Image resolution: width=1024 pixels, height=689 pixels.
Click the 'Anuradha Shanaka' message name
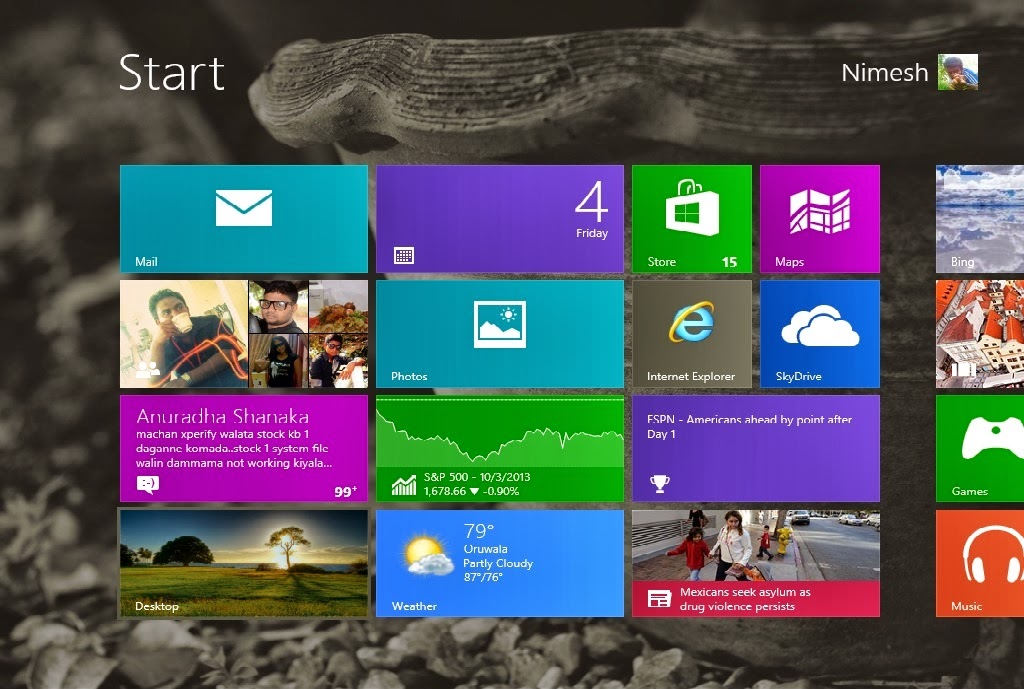223,416
